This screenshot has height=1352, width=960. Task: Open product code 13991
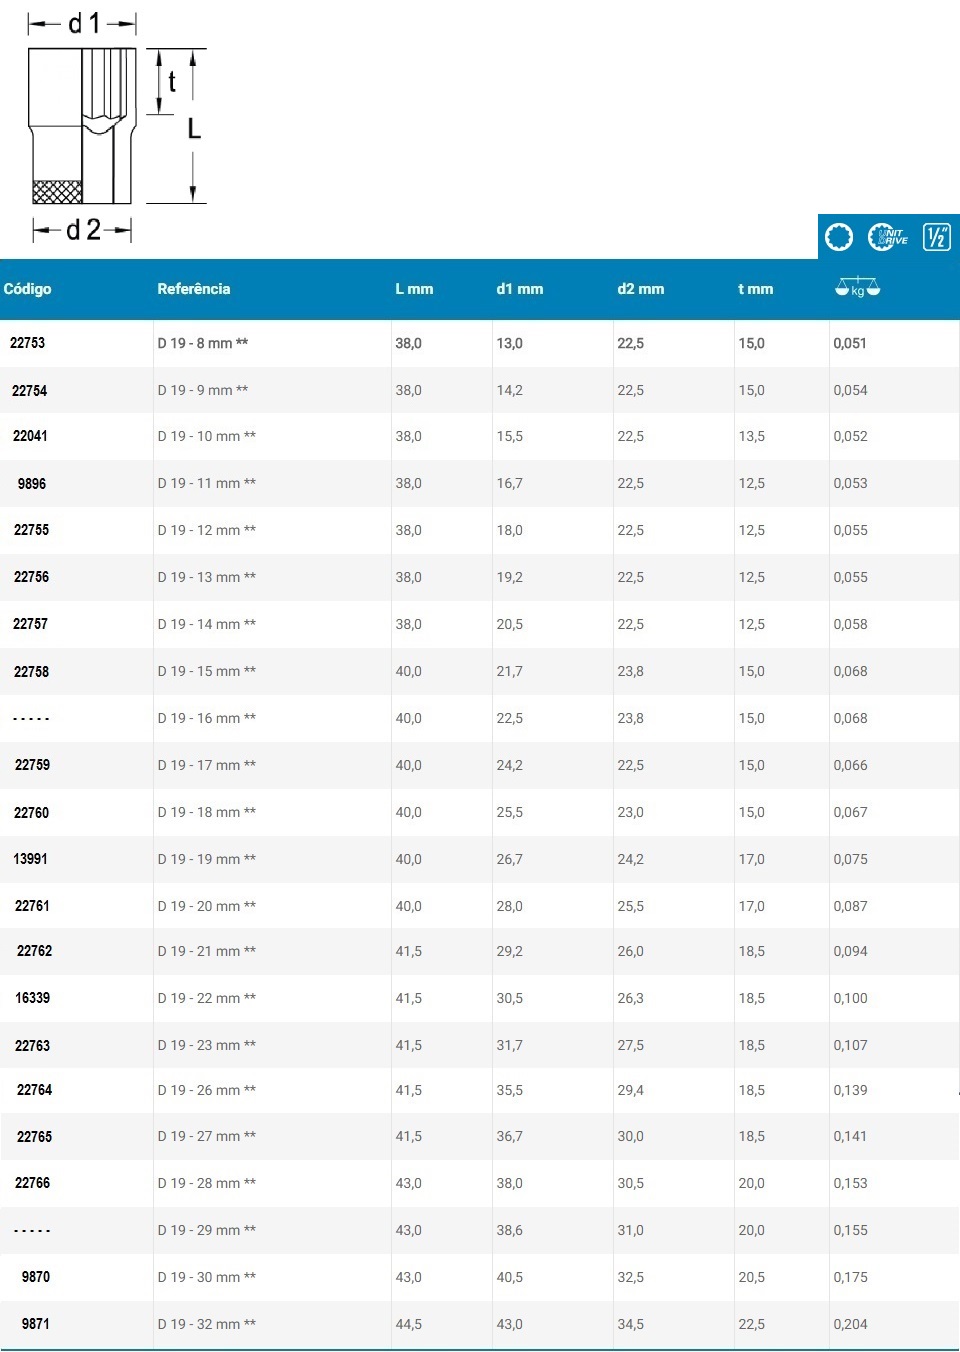[30, 859]
